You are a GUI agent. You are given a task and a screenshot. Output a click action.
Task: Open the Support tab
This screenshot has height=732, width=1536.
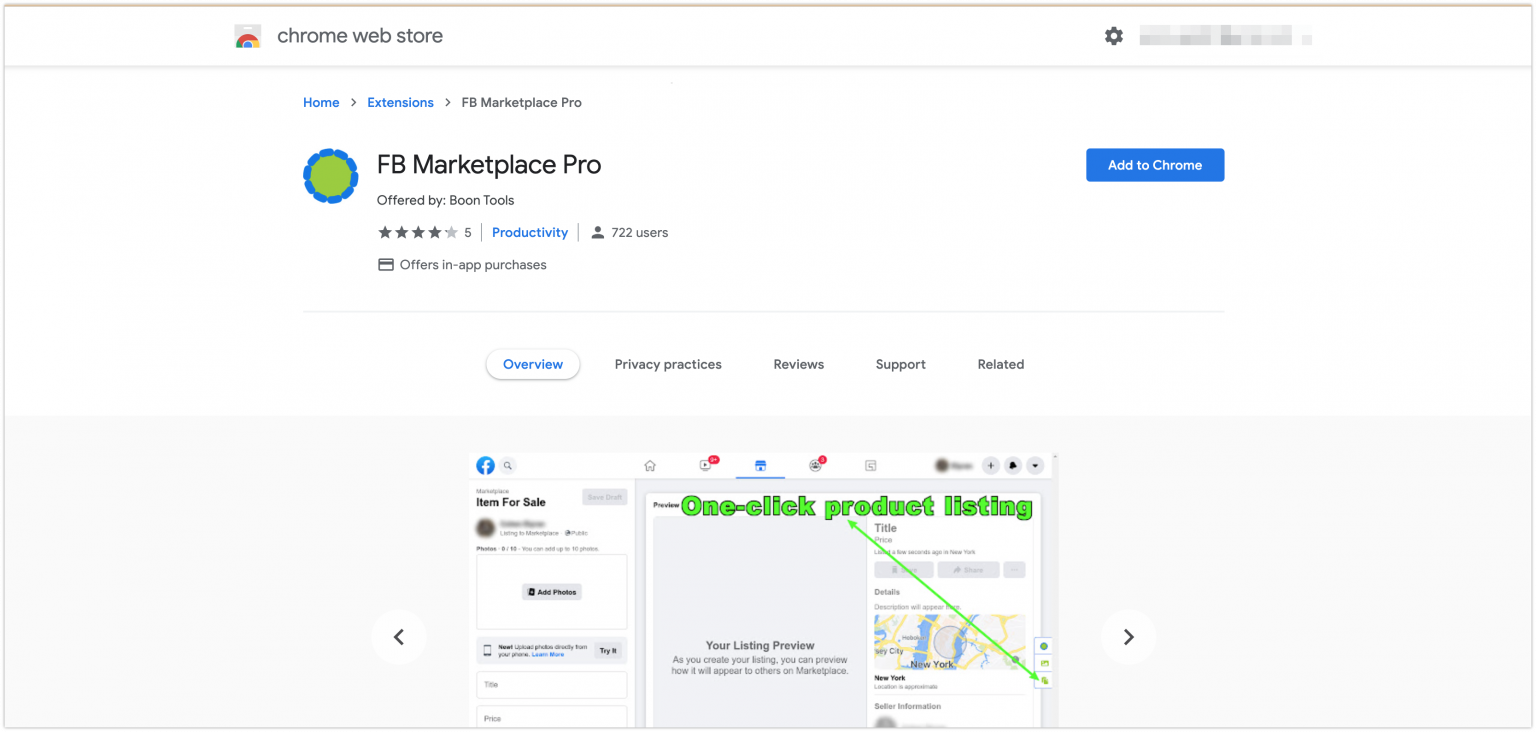coord(901,364)
